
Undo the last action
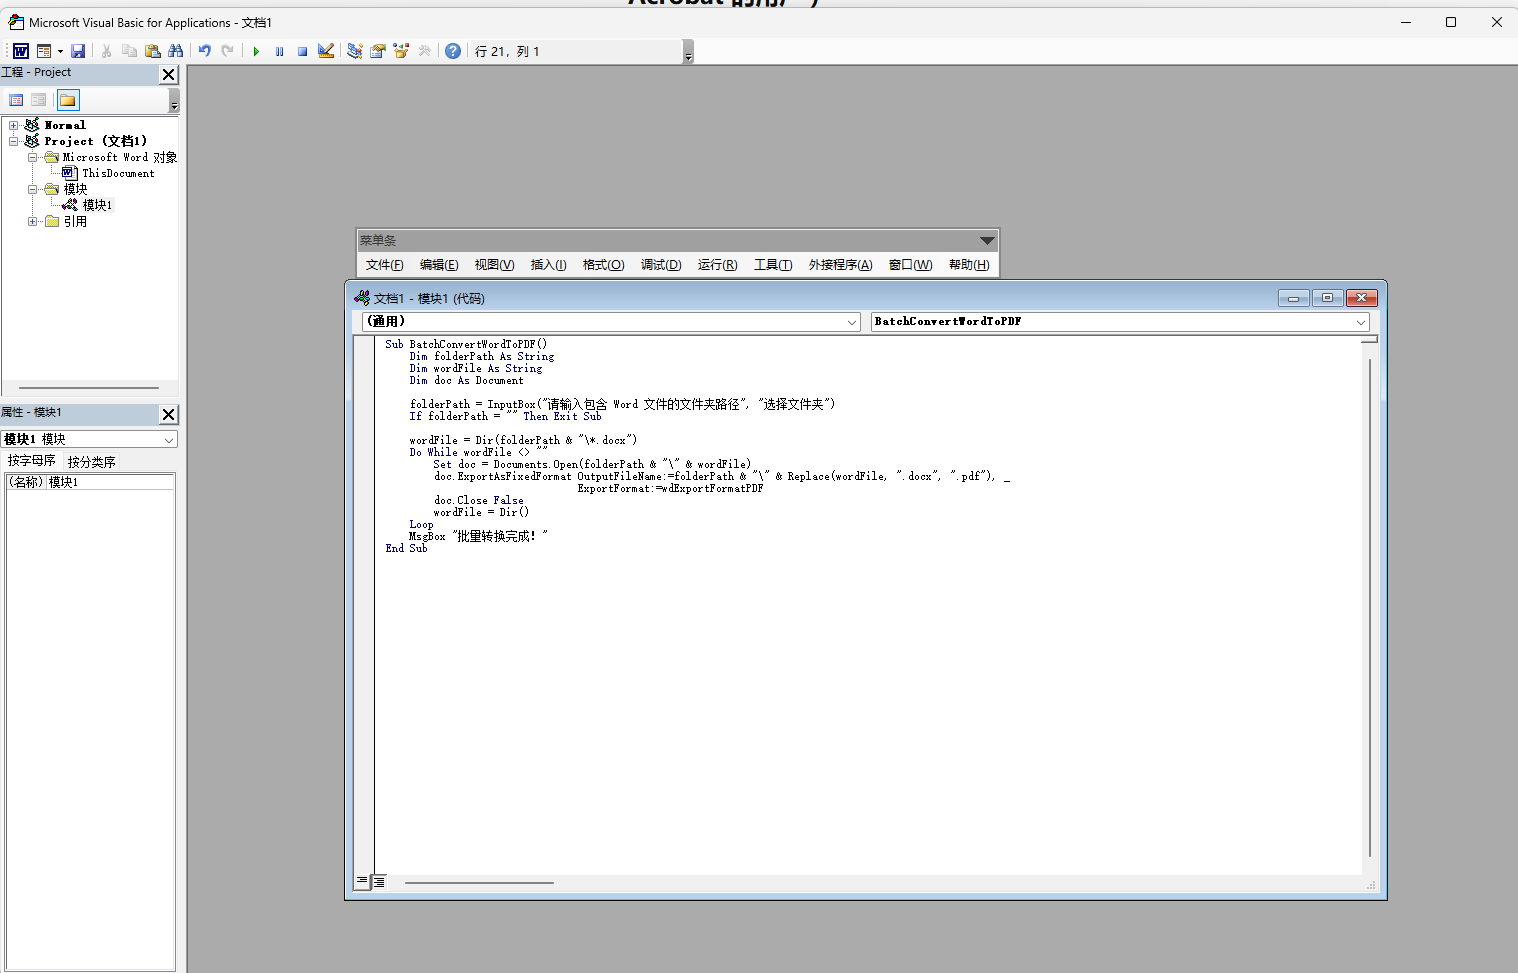tap(204, 51)
